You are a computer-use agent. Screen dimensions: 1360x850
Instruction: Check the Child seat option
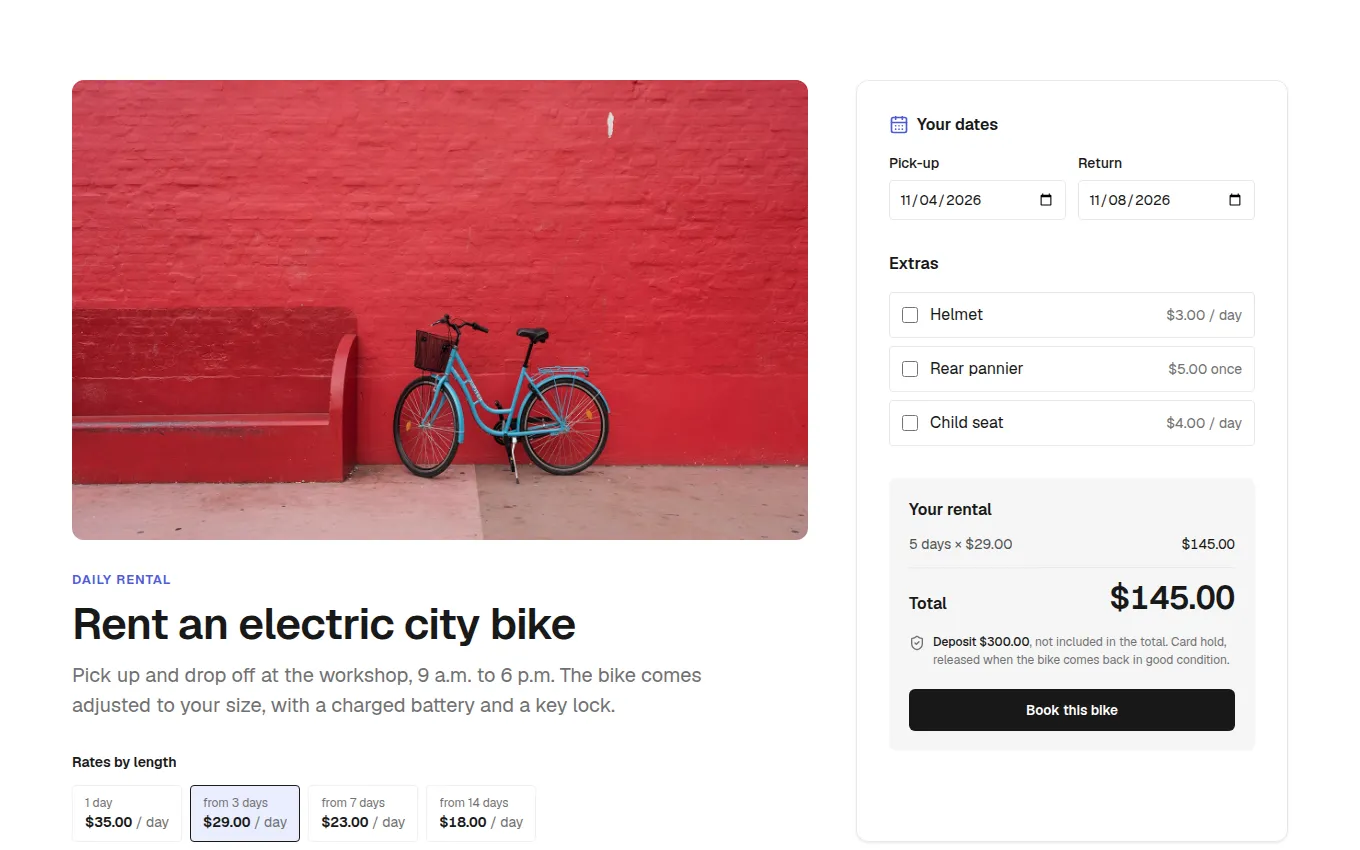(910, 423)
